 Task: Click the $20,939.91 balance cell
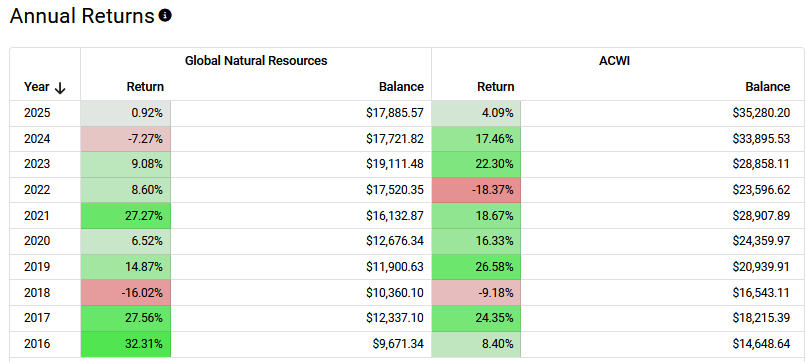coord(662,267)
